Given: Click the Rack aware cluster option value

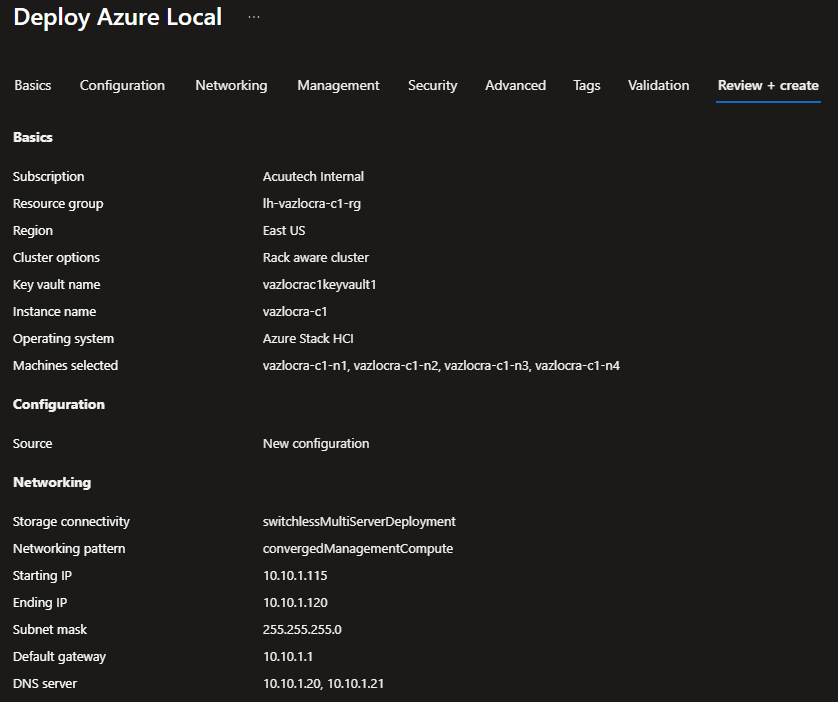Looking at the screenshot, I should point(316,257).
